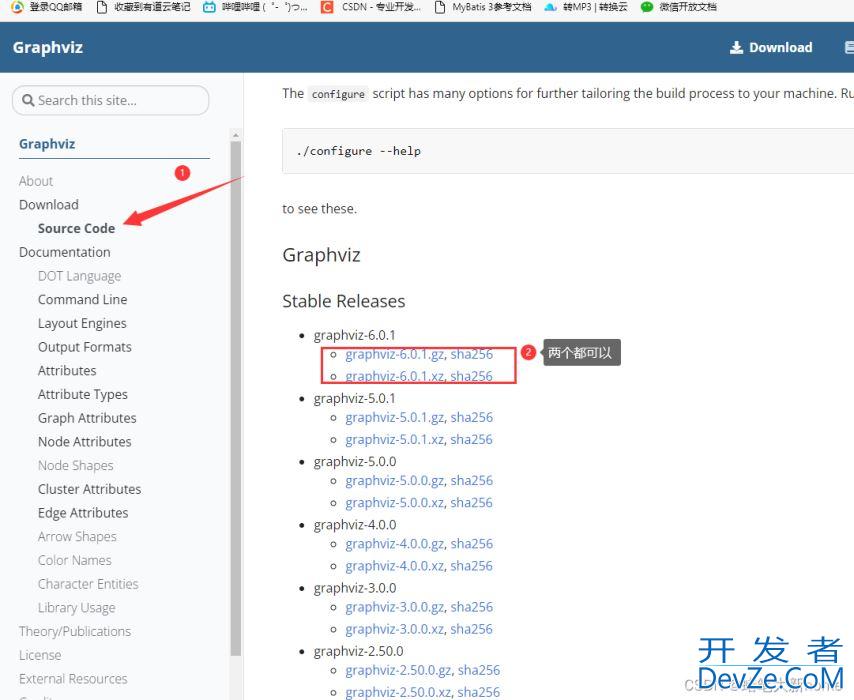The image size is (854, 700).
Task: Open External Resources sidebar link
Action: tap(74, 679)
